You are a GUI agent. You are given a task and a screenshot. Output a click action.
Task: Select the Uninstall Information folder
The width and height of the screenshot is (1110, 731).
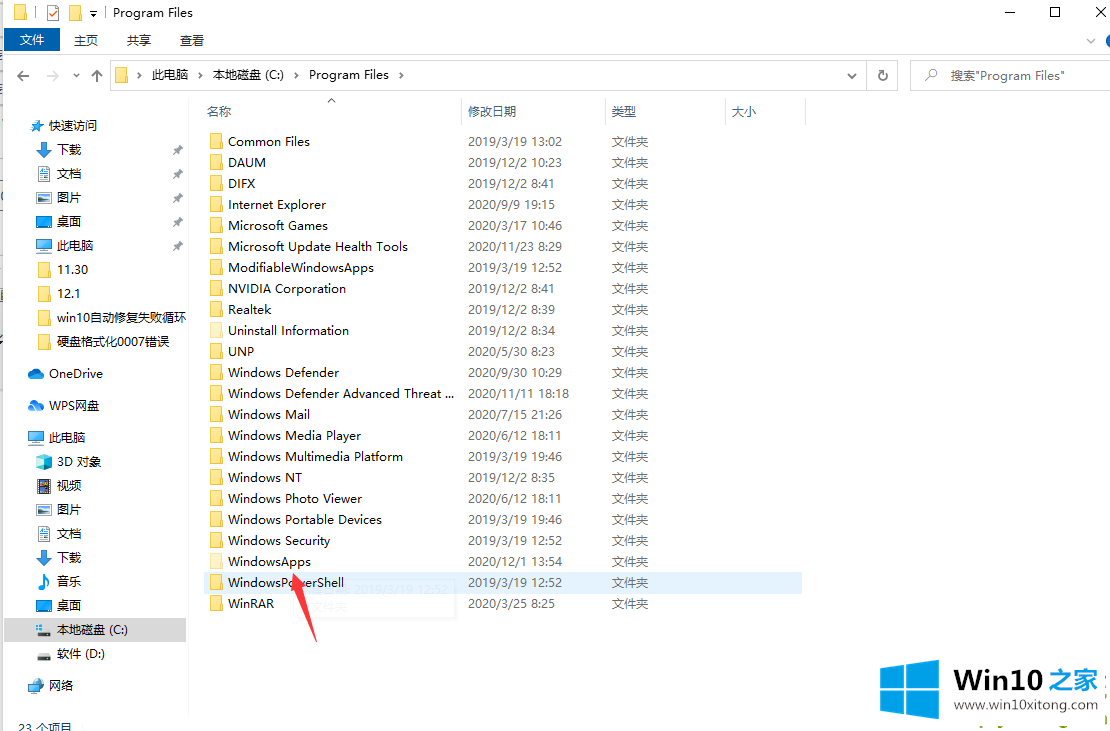pyautogui.click(x=288, y=331)
